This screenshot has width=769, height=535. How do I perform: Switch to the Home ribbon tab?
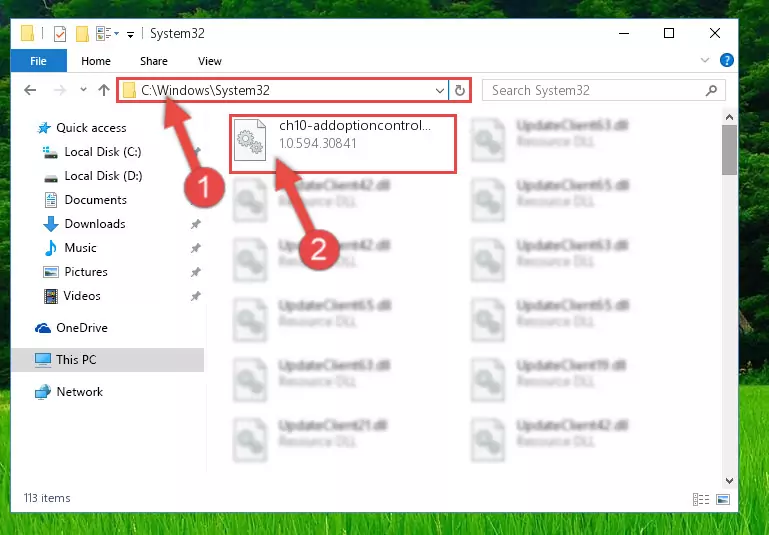[x=96, y=61]
